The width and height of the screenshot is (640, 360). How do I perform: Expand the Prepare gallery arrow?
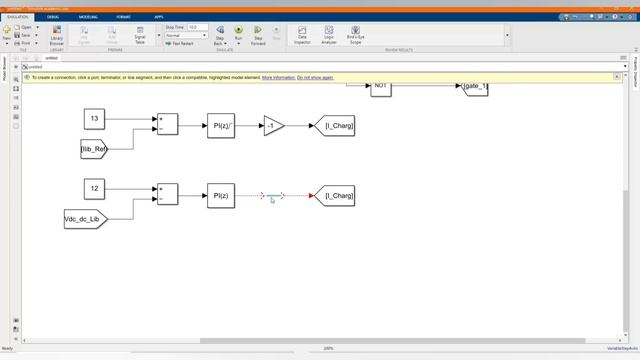click(x=159, y=36)
